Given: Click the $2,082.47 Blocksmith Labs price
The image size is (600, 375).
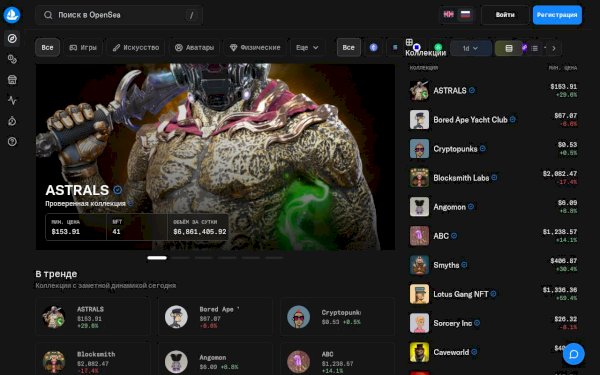Looking at the screenshot, I should pyautogui.click(x=560, y=174).
